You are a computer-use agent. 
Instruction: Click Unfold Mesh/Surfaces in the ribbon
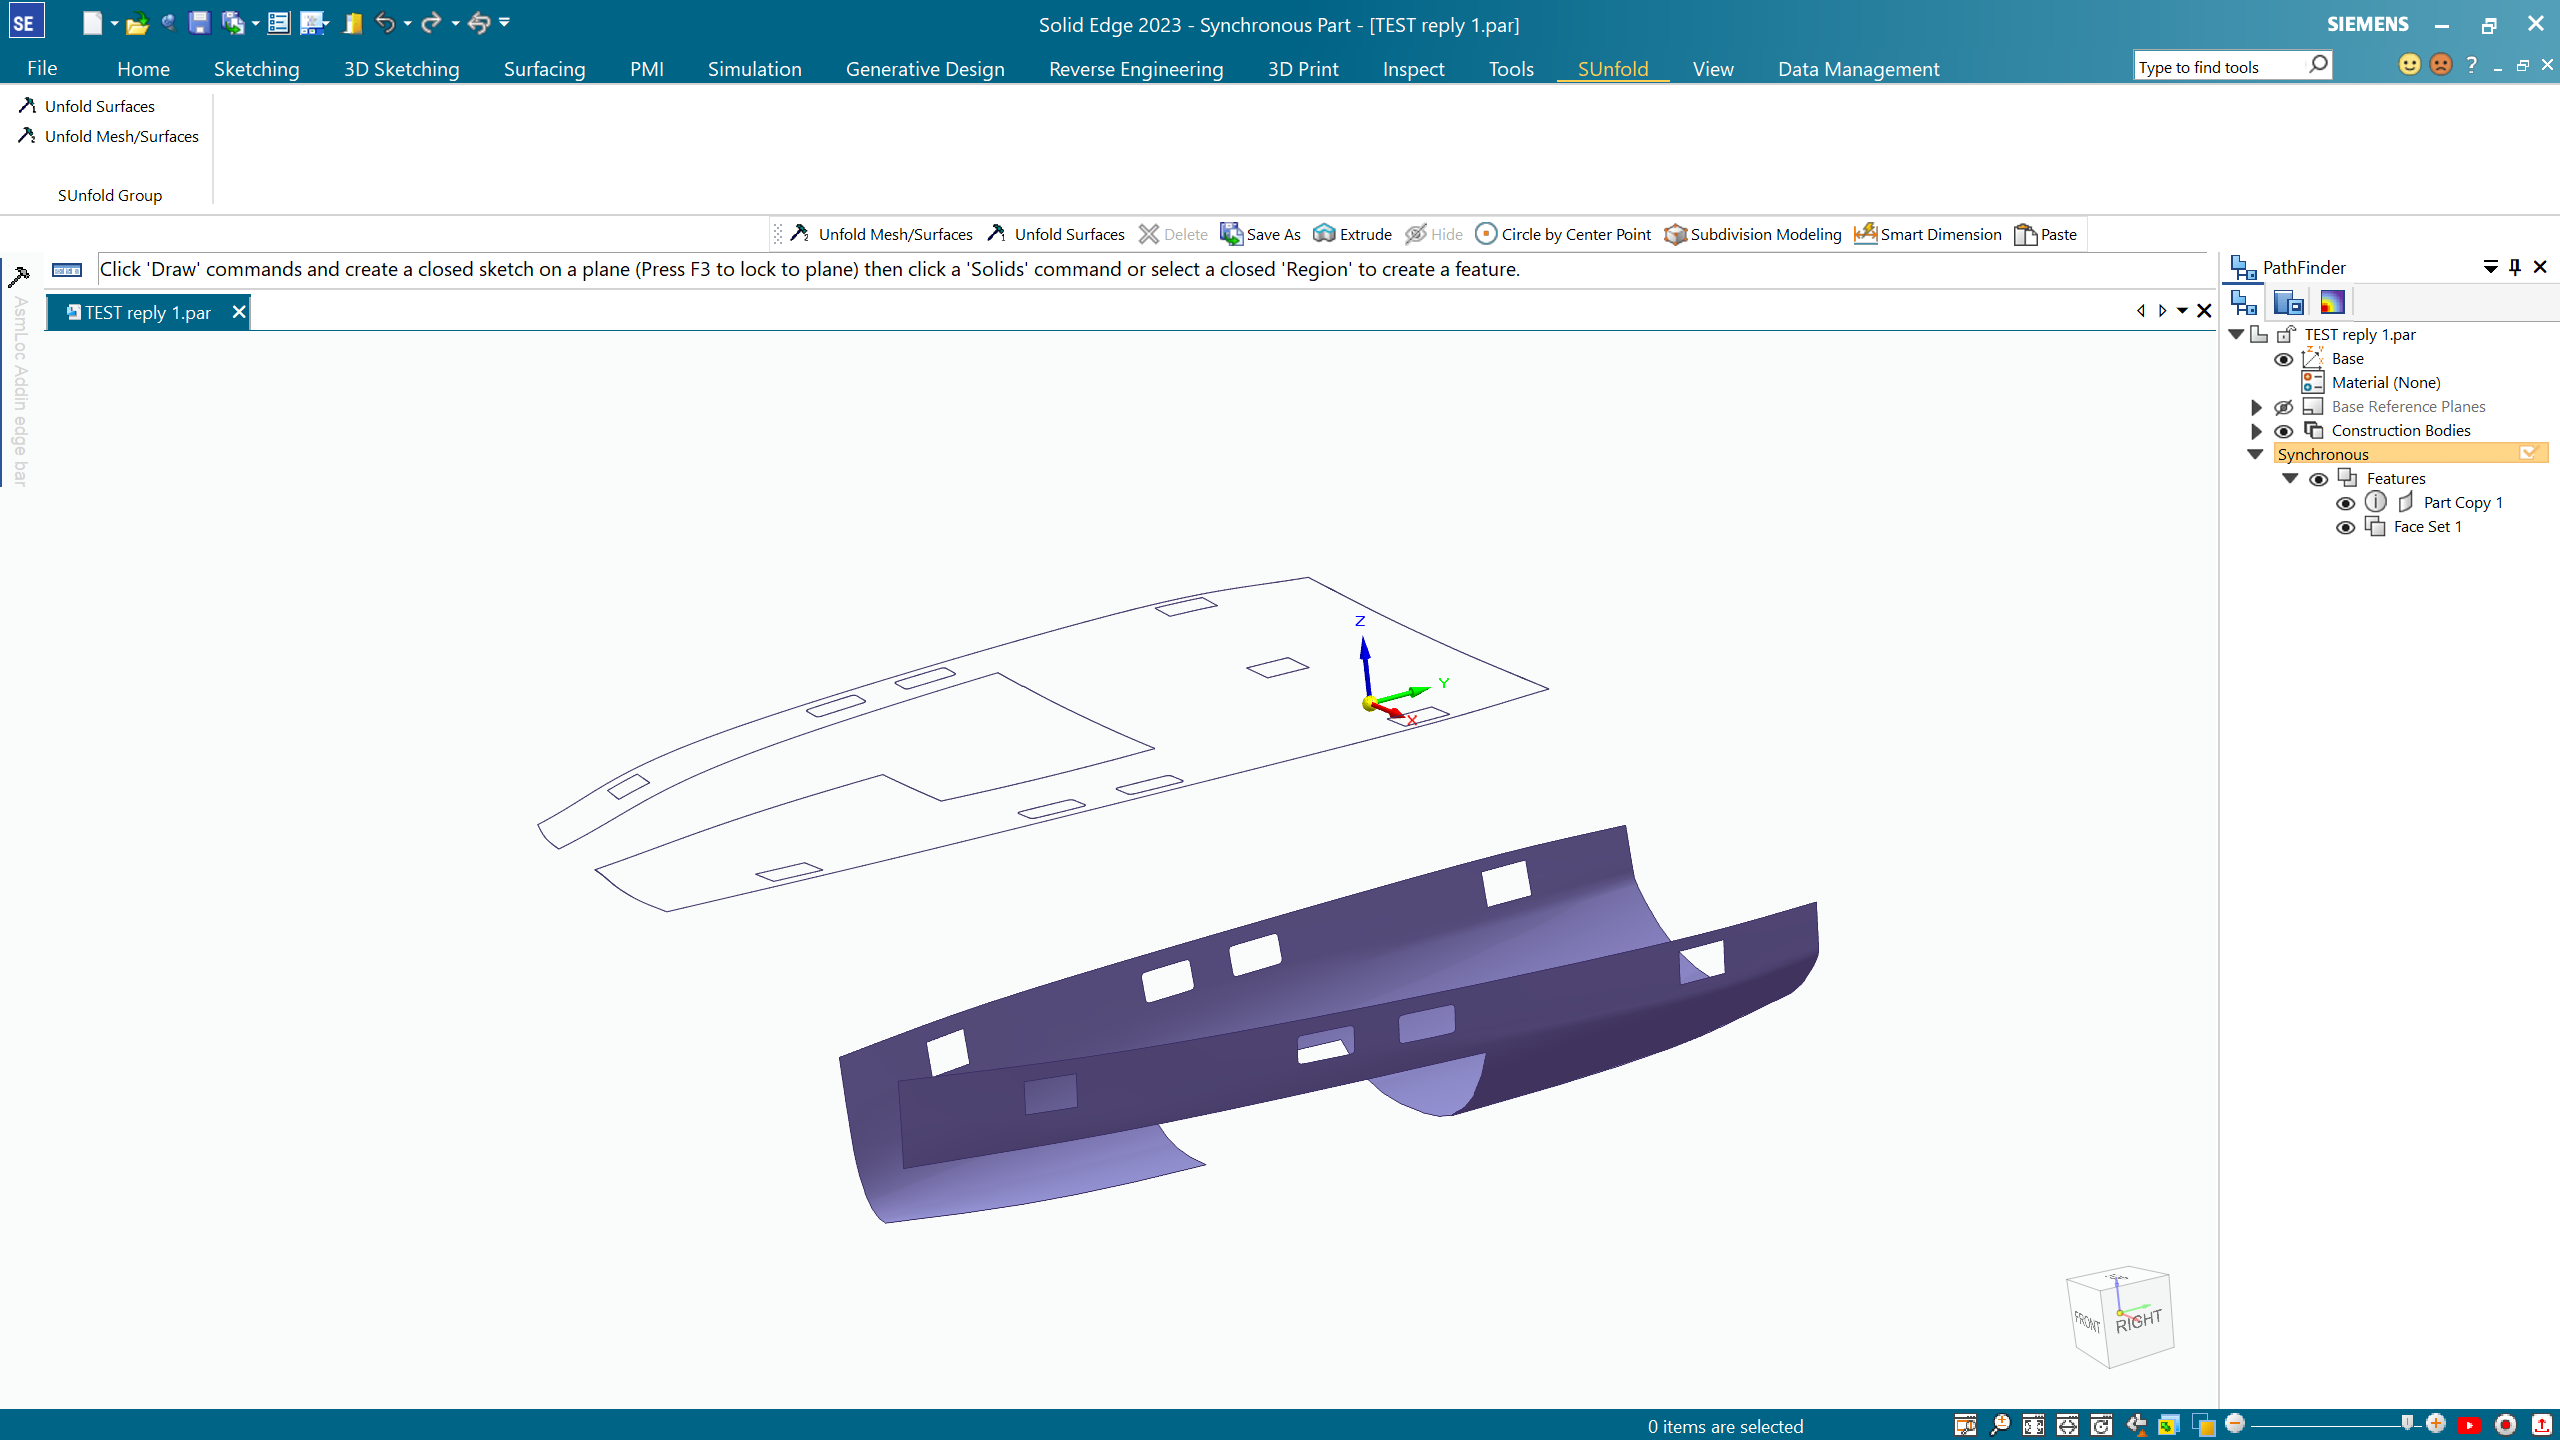click(121, 136)
